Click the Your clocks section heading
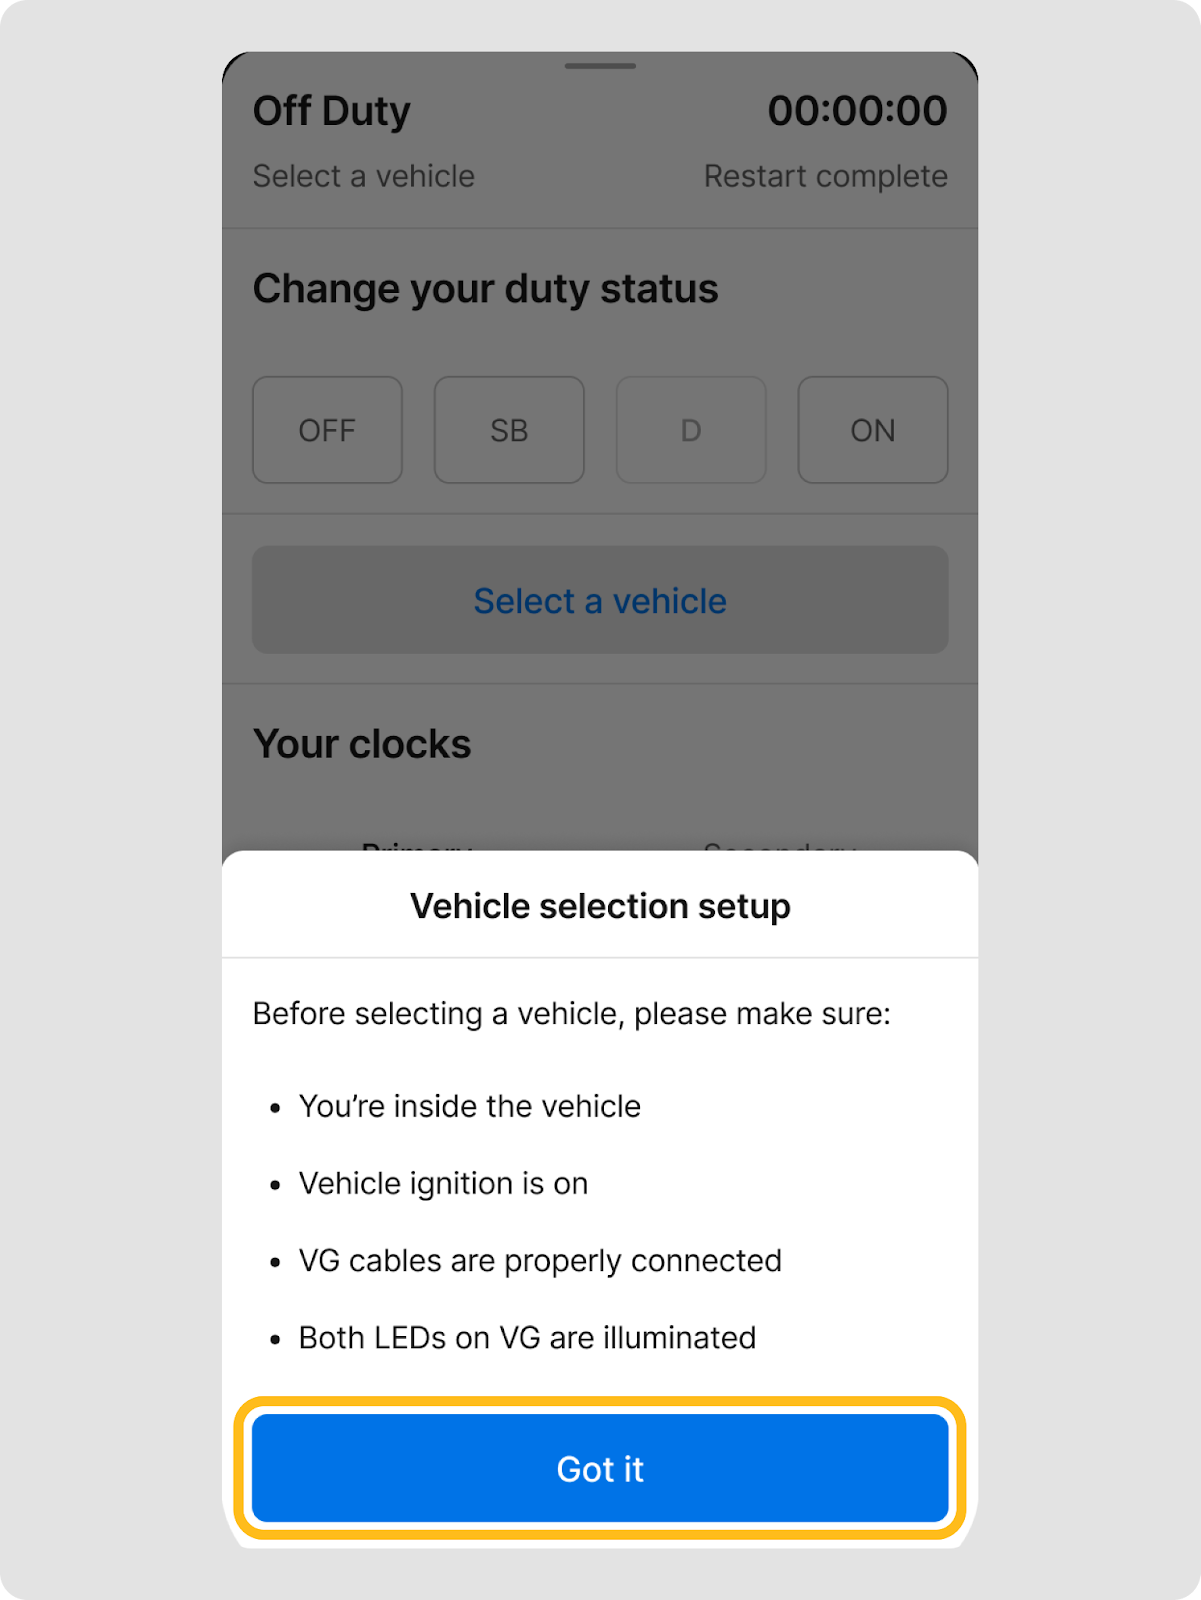Screen dimensions: 1201x1600 click(x=362, y=744)
